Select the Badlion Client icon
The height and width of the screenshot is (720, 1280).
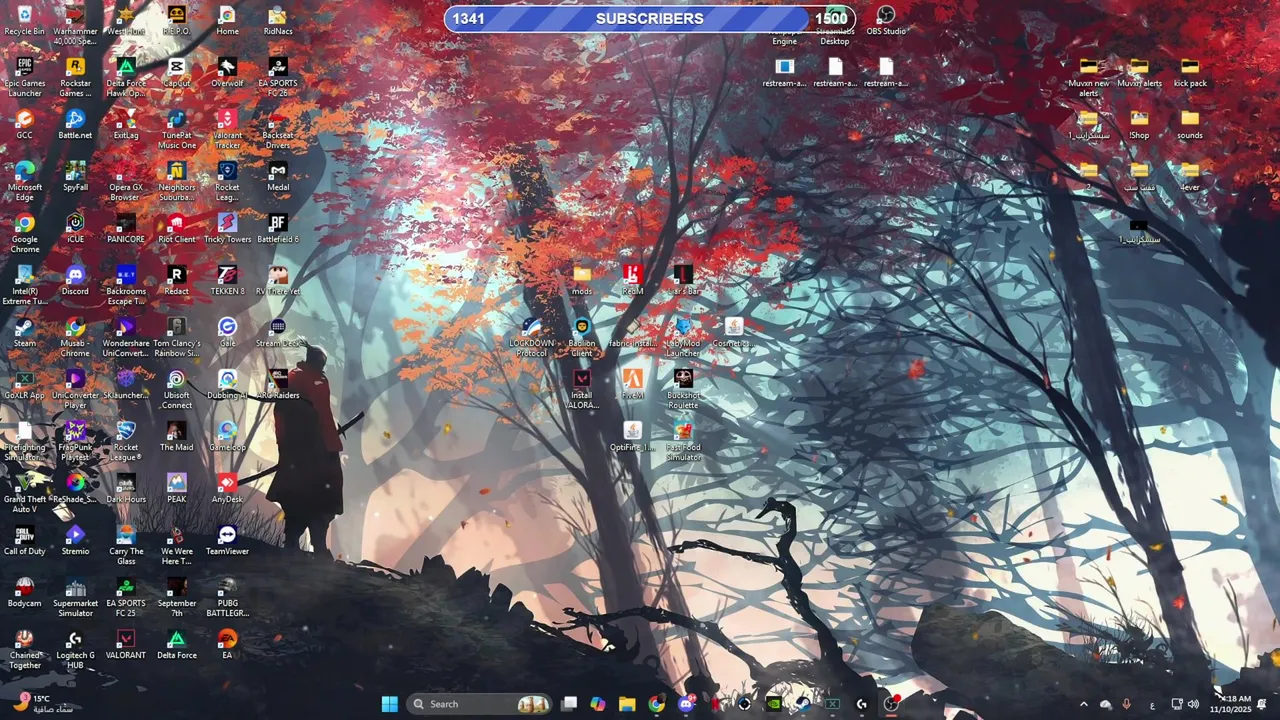click(x=581, y=337)
